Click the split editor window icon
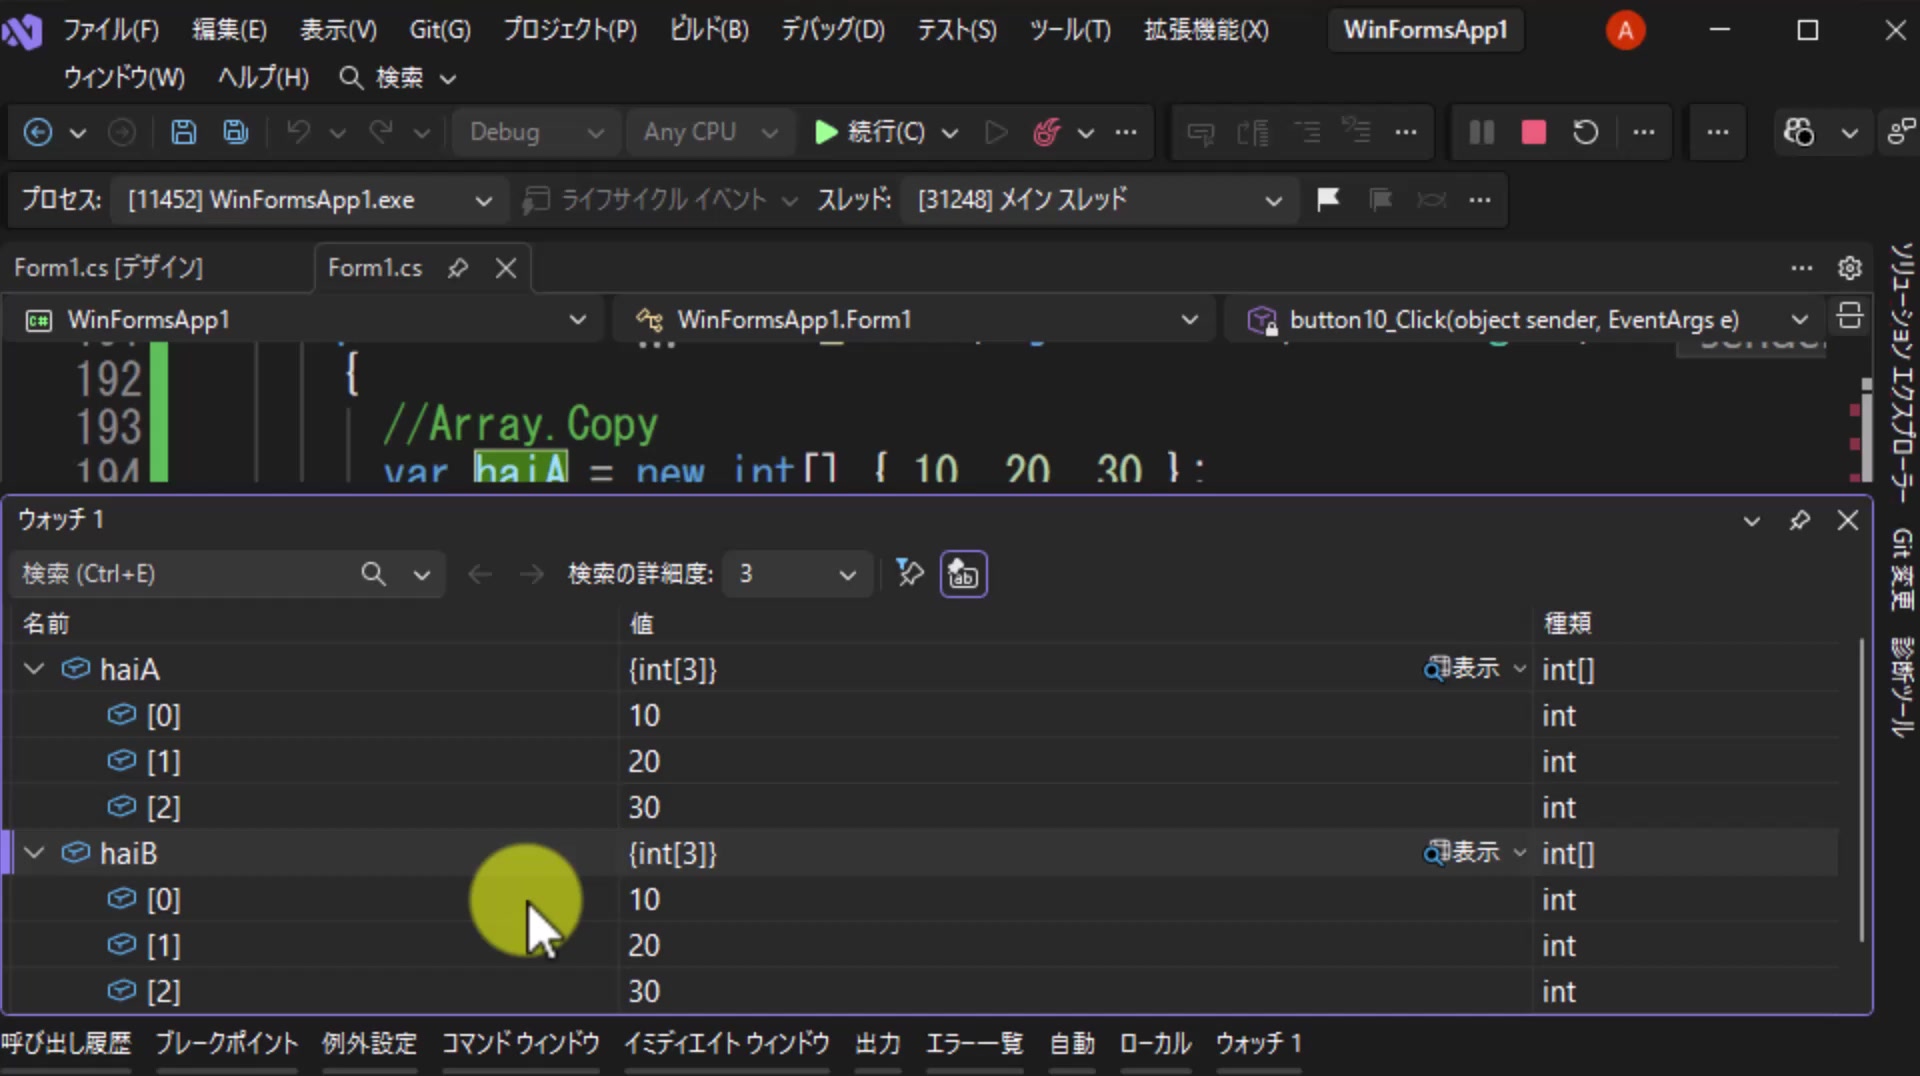Screen dimensions: 1920x1076 click(x=1850, y=316)
